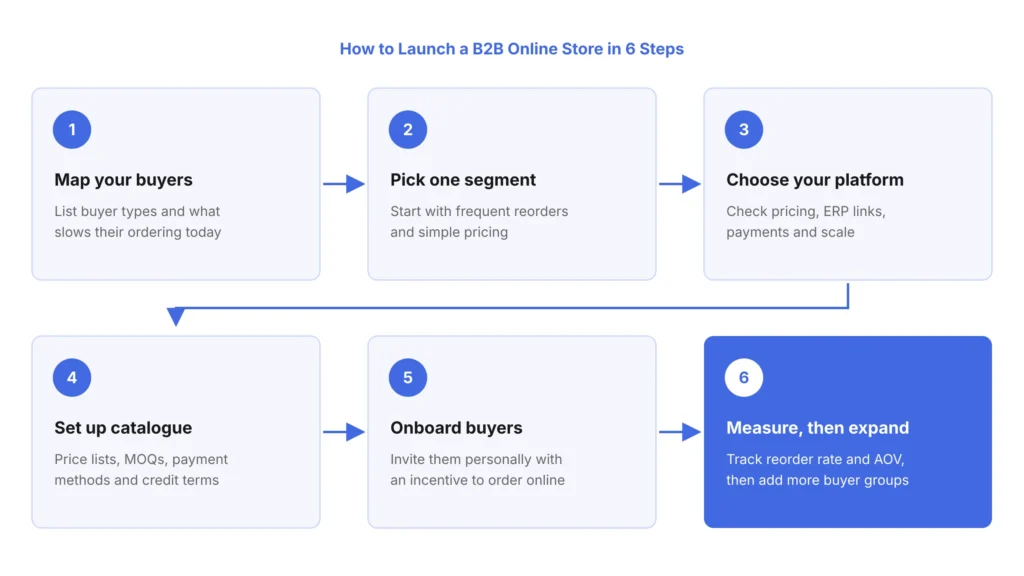The width and height of the screenshot is (1024, 576).
Task: Click the 'Measure, then expand' heading
Action: click(x=818, y=428)
